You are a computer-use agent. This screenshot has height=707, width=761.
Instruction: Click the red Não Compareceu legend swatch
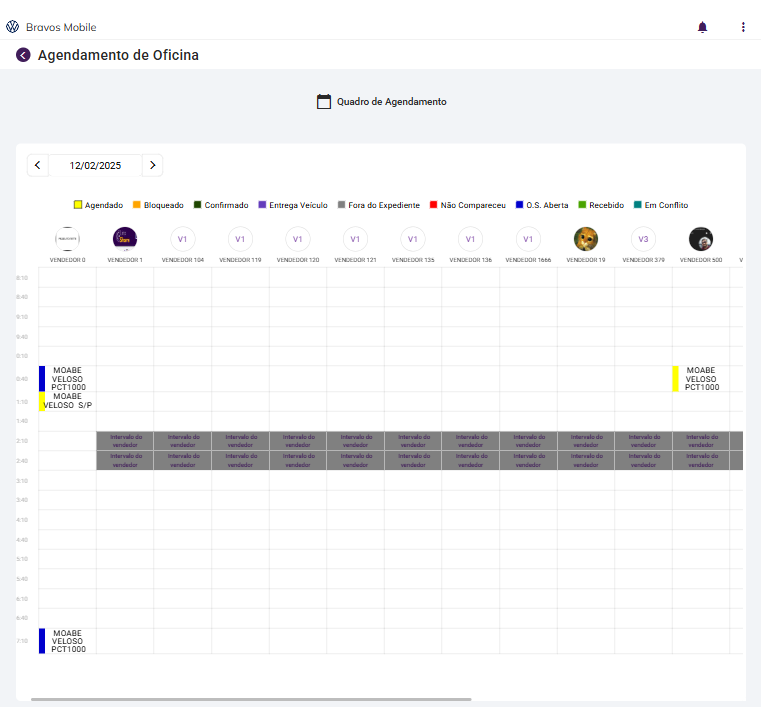[x=434, y=205]
